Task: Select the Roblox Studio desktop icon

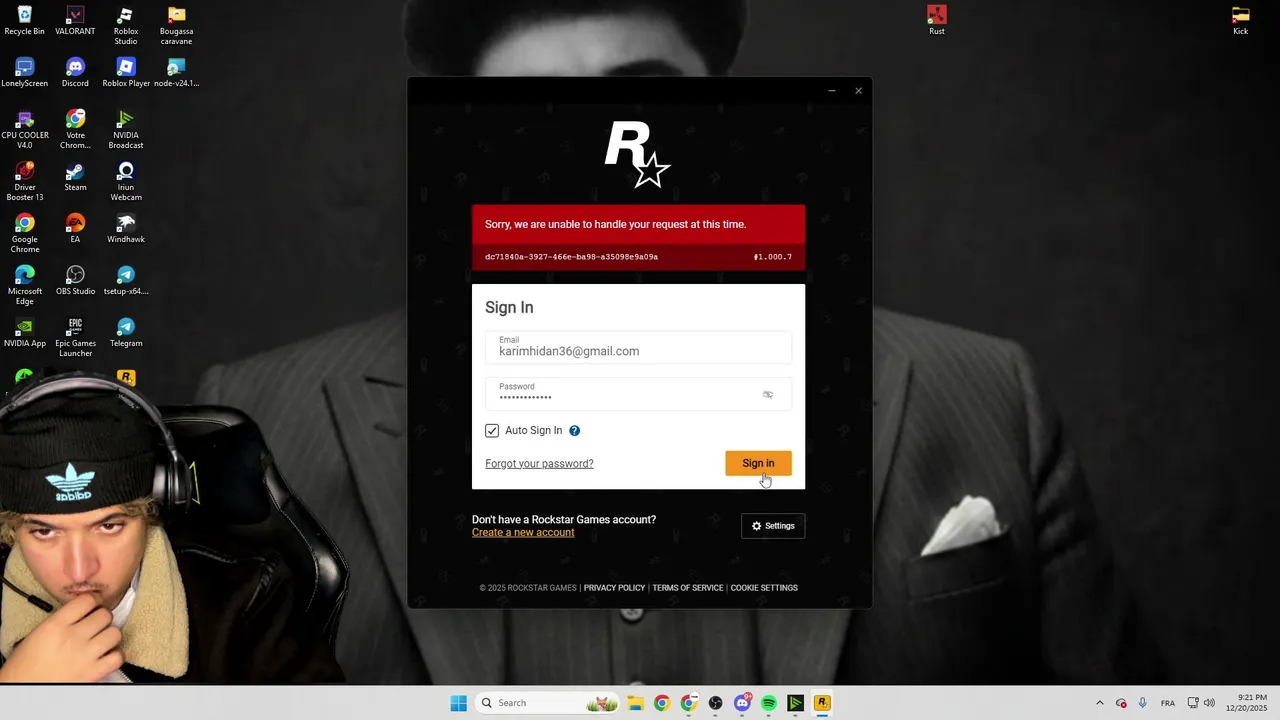Action: point(126,26)
